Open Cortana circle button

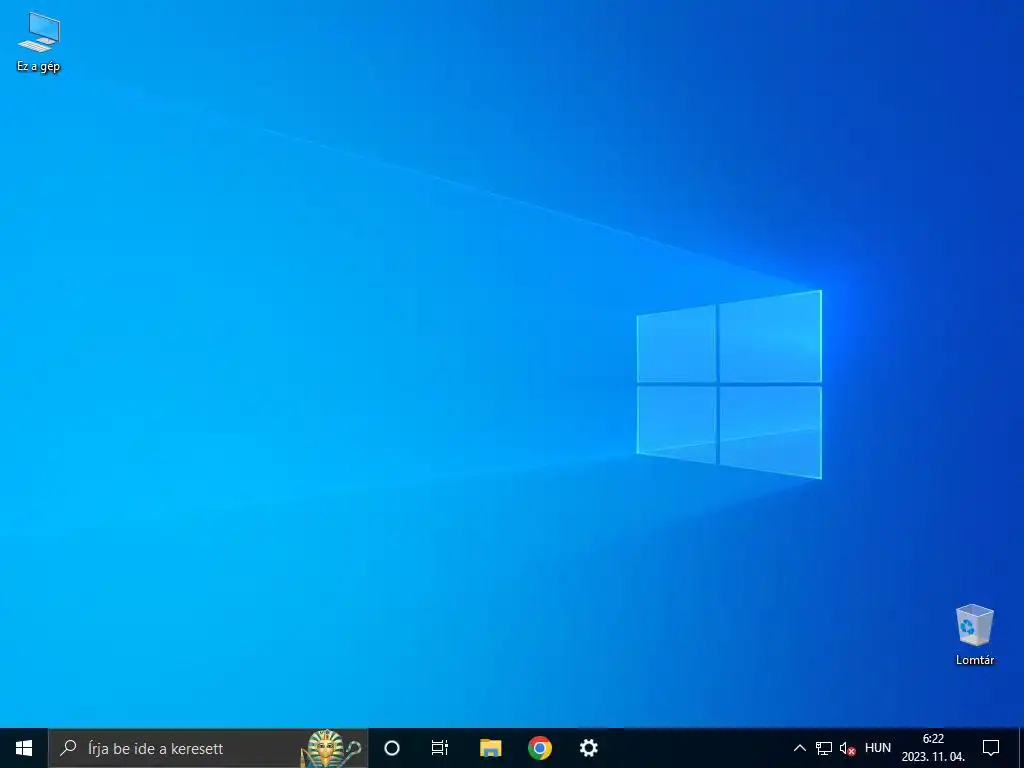pyautogui.click(x=392, y=748)
